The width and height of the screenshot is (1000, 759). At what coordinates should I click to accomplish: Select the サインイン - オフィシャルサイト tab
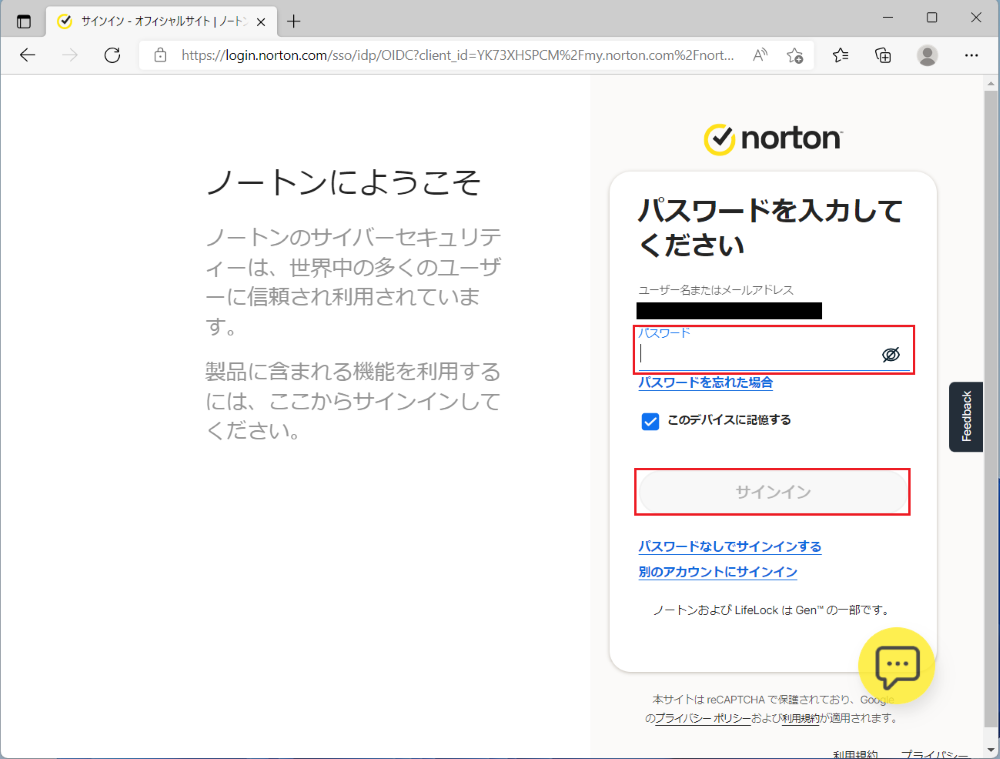(x=161, y=22)
